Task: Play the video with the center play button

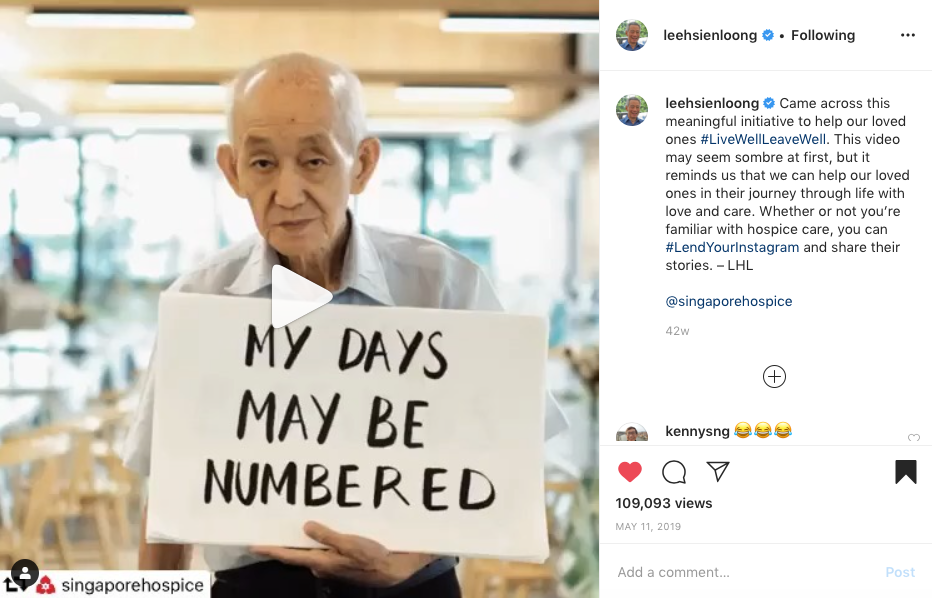Action: coord(301,296)
